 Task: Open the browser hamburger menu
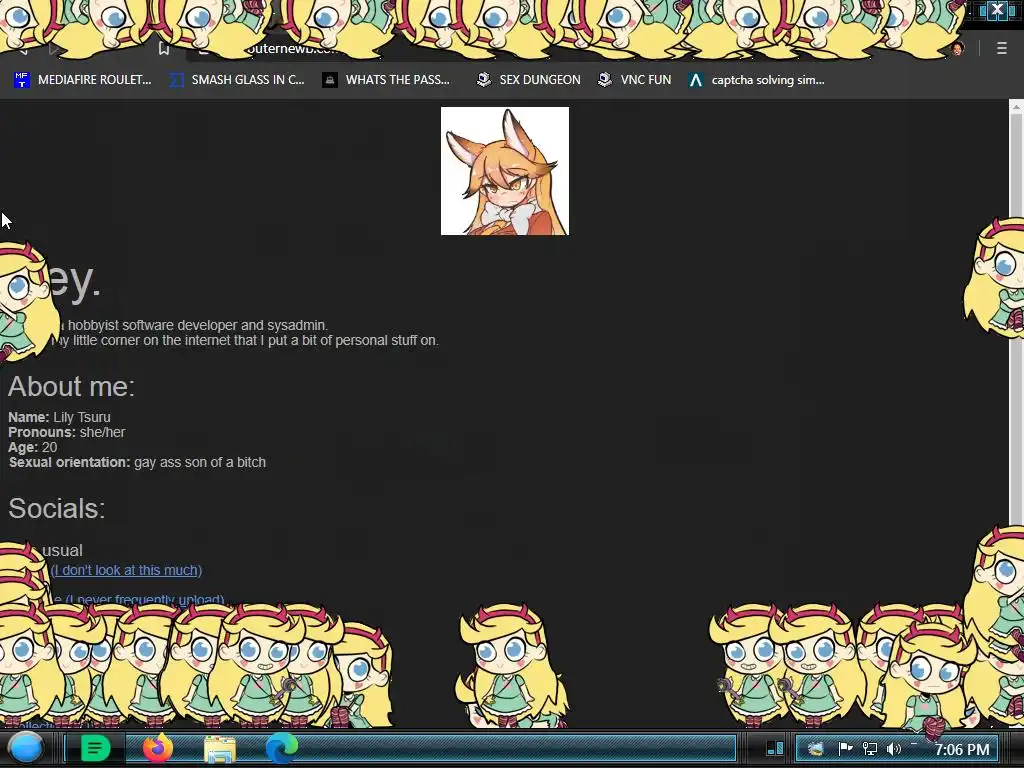pyautogui.click(x=1002, y=48)
